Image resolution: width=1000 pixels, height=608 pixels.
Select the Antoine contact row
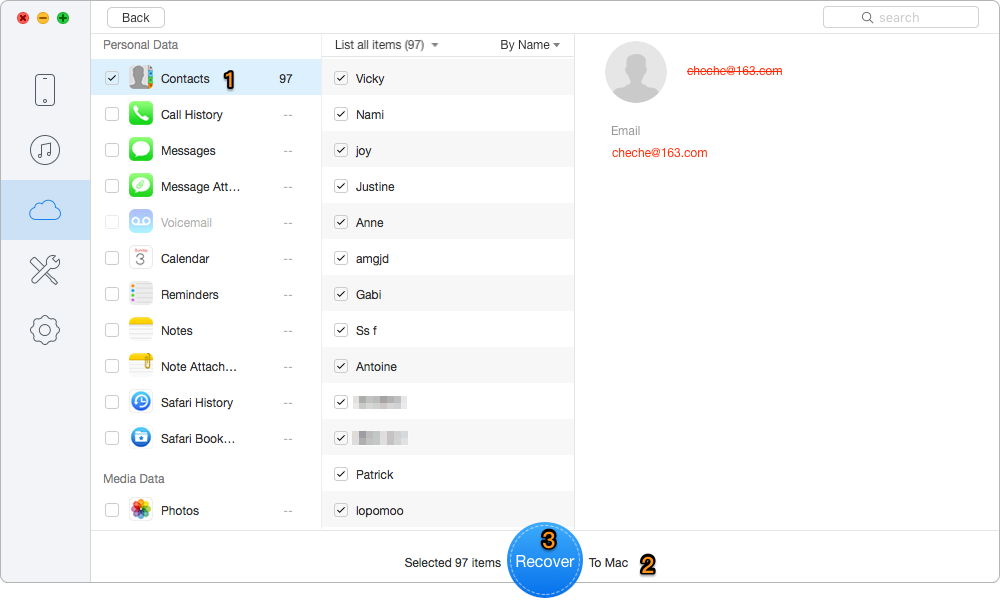click(x=448, y=366)
